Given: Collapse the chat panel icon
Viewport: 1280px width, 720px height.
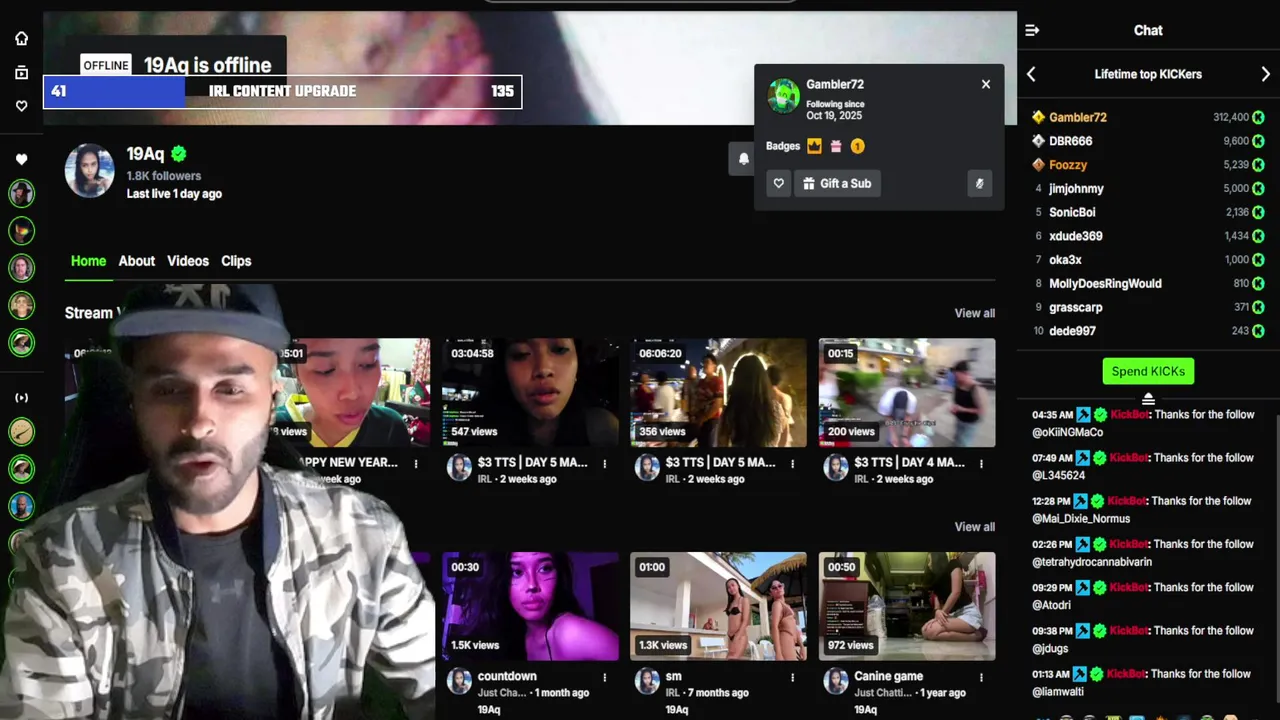Looking at the screenshot, I should pos(1032,30).
